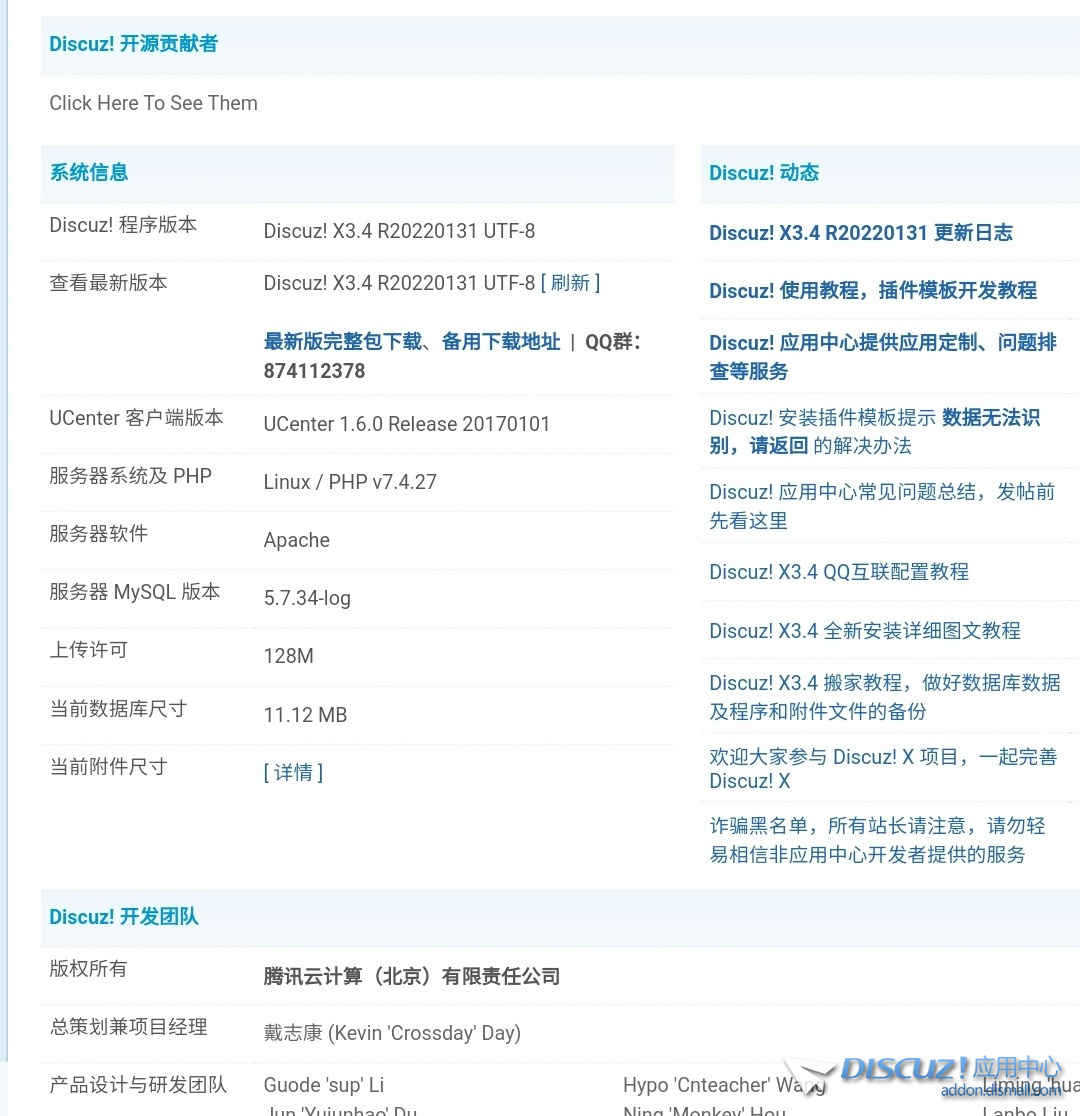Click the Apache server software value

[297, 540]
